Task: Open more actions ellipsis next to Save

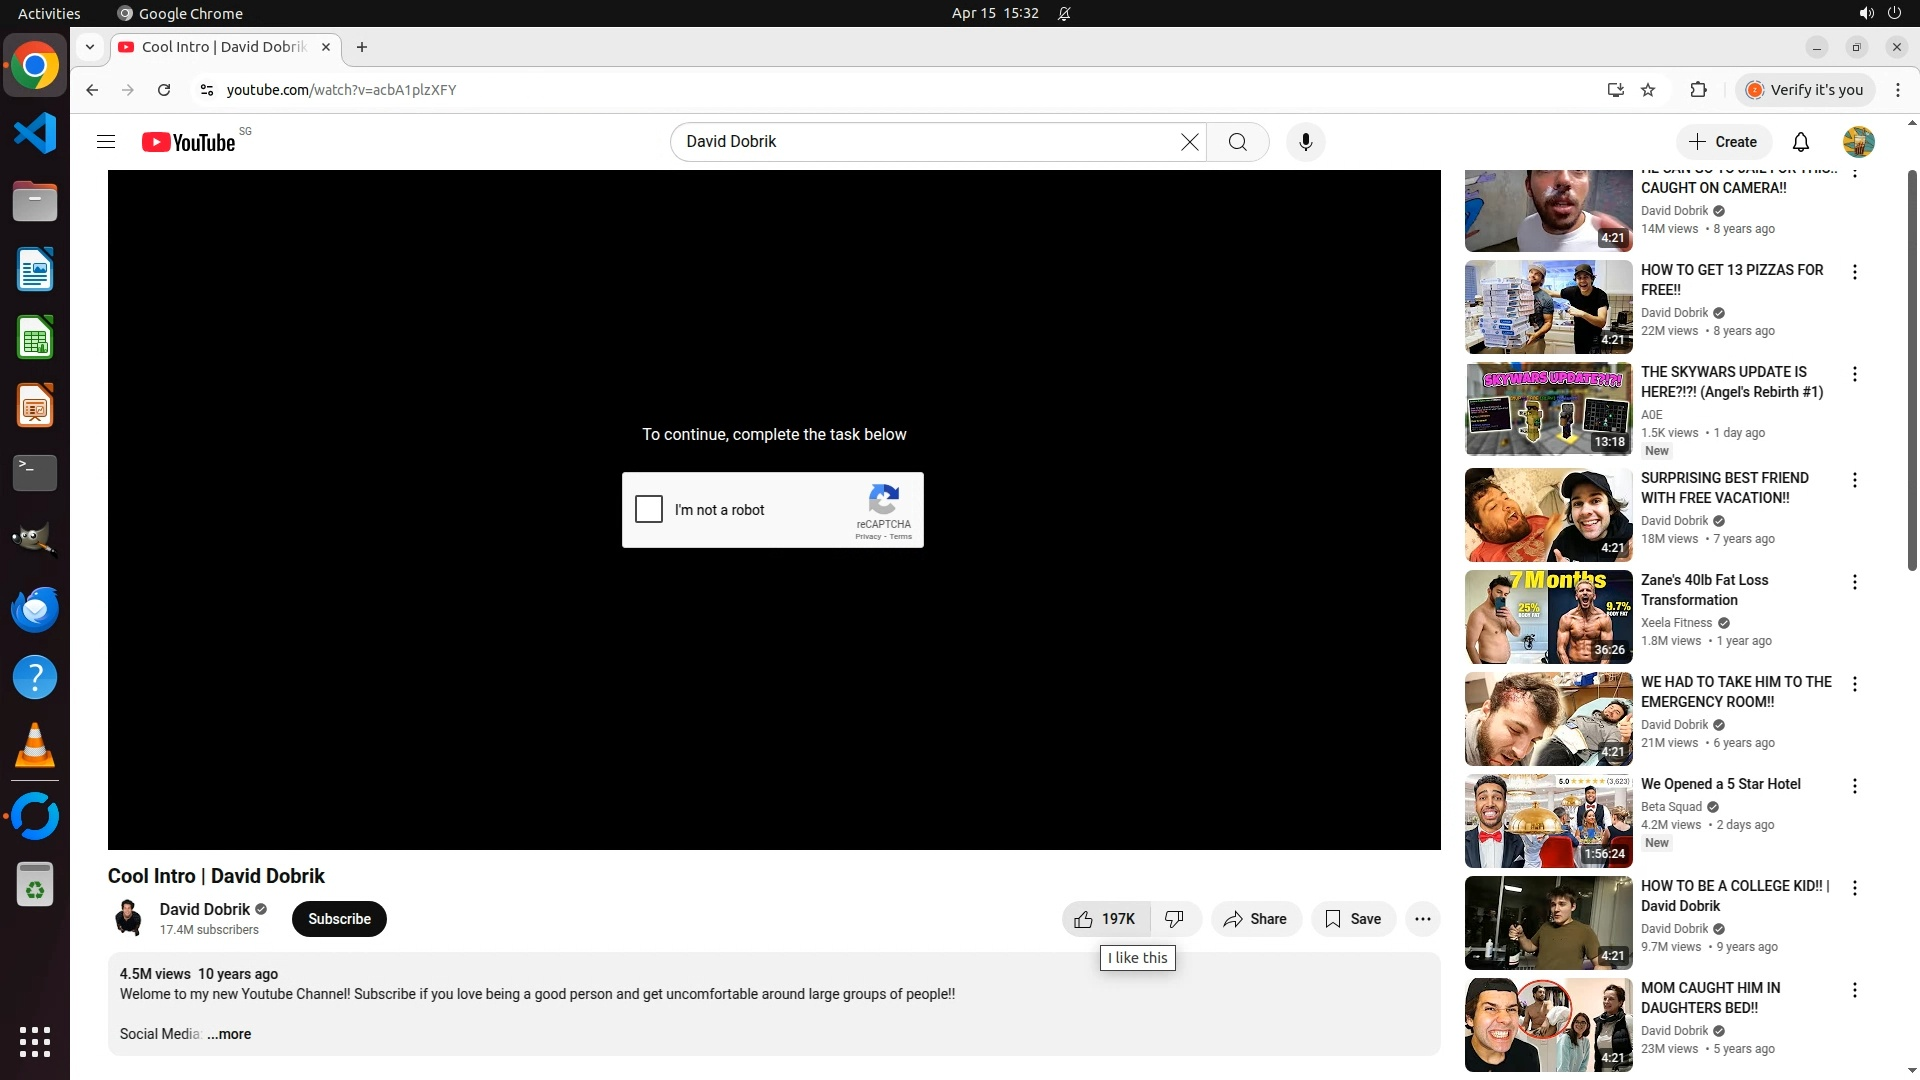Action: click(x=1422, y=919)
